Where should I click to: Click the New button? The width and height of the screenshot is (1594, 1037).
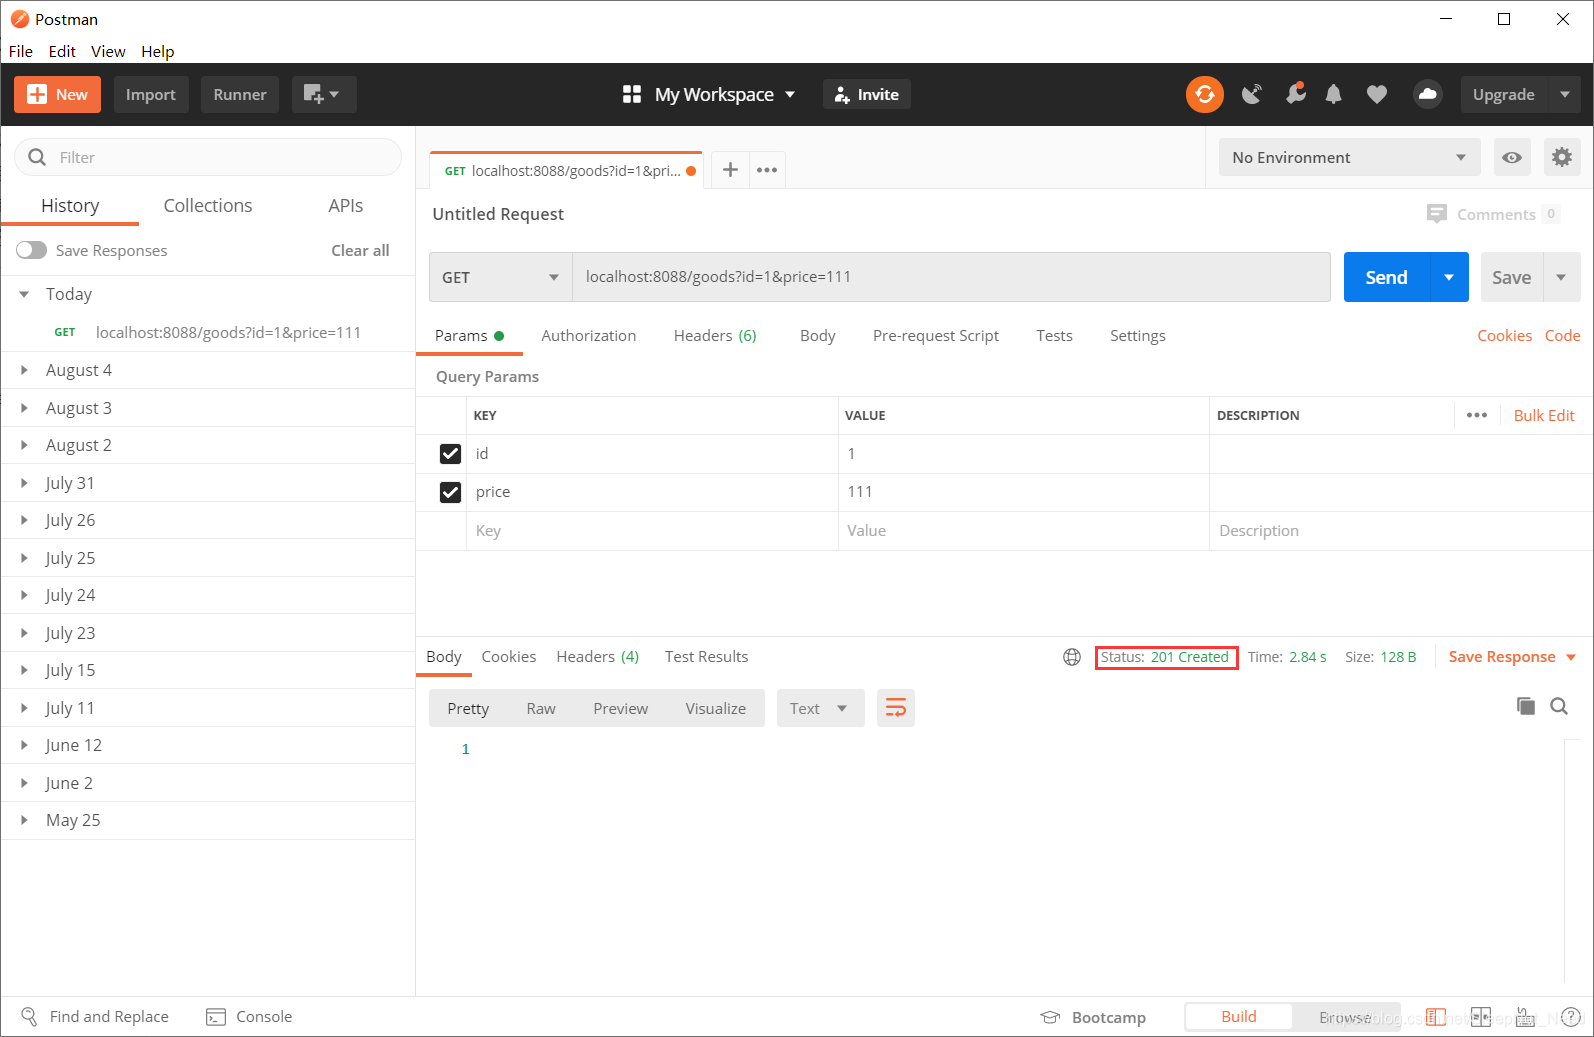(x=58, y=94)
